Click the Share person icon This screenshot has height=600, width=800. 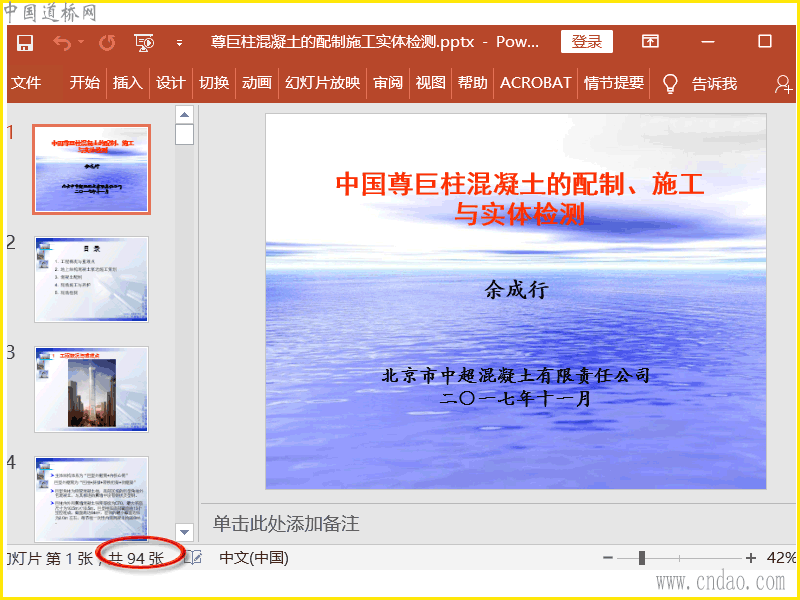(783, 84)
